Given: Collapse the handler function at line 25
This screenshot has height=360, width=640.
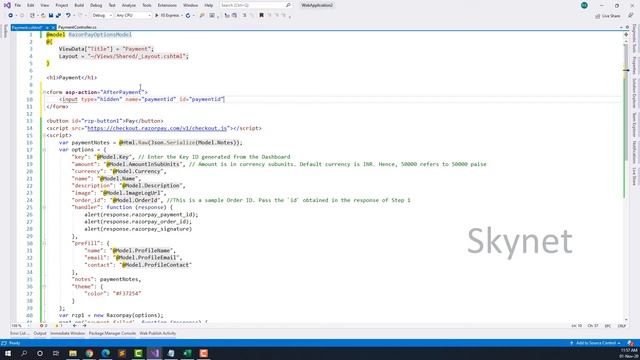Looking at the screenshot, I should [x=44, y=207].
